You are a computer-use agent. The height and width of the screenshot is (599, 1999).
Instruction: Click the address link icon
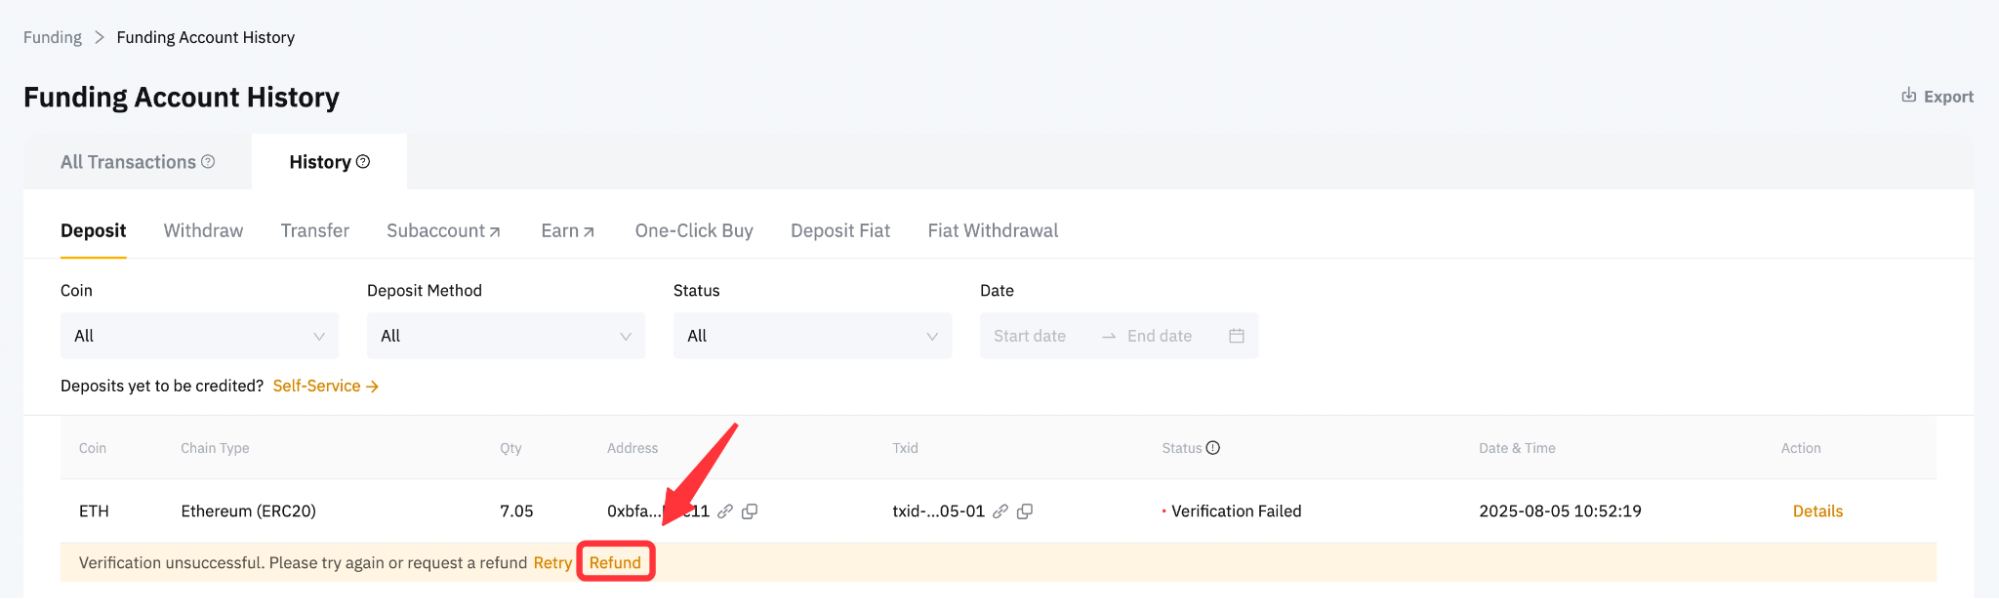pyautogui.click(x=725, y=511)
